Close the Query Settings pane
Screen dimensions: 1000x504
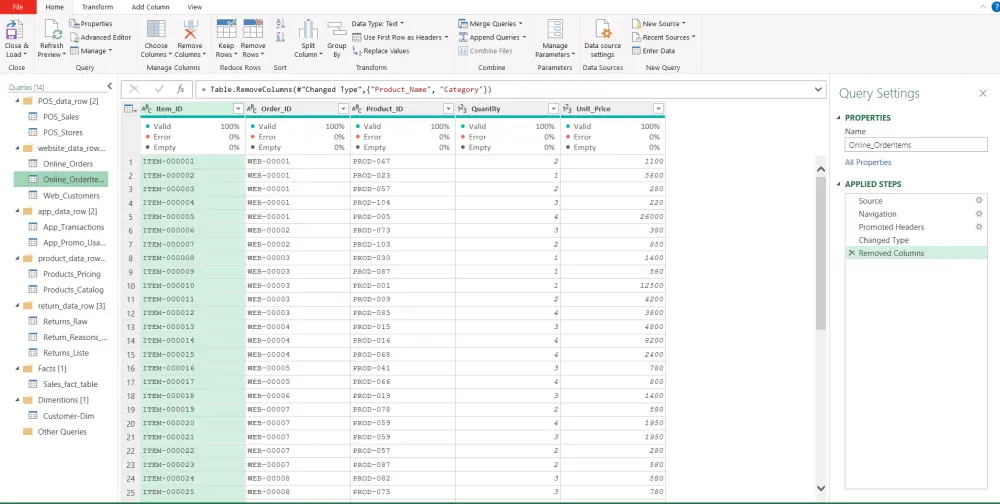coord(983,93)
